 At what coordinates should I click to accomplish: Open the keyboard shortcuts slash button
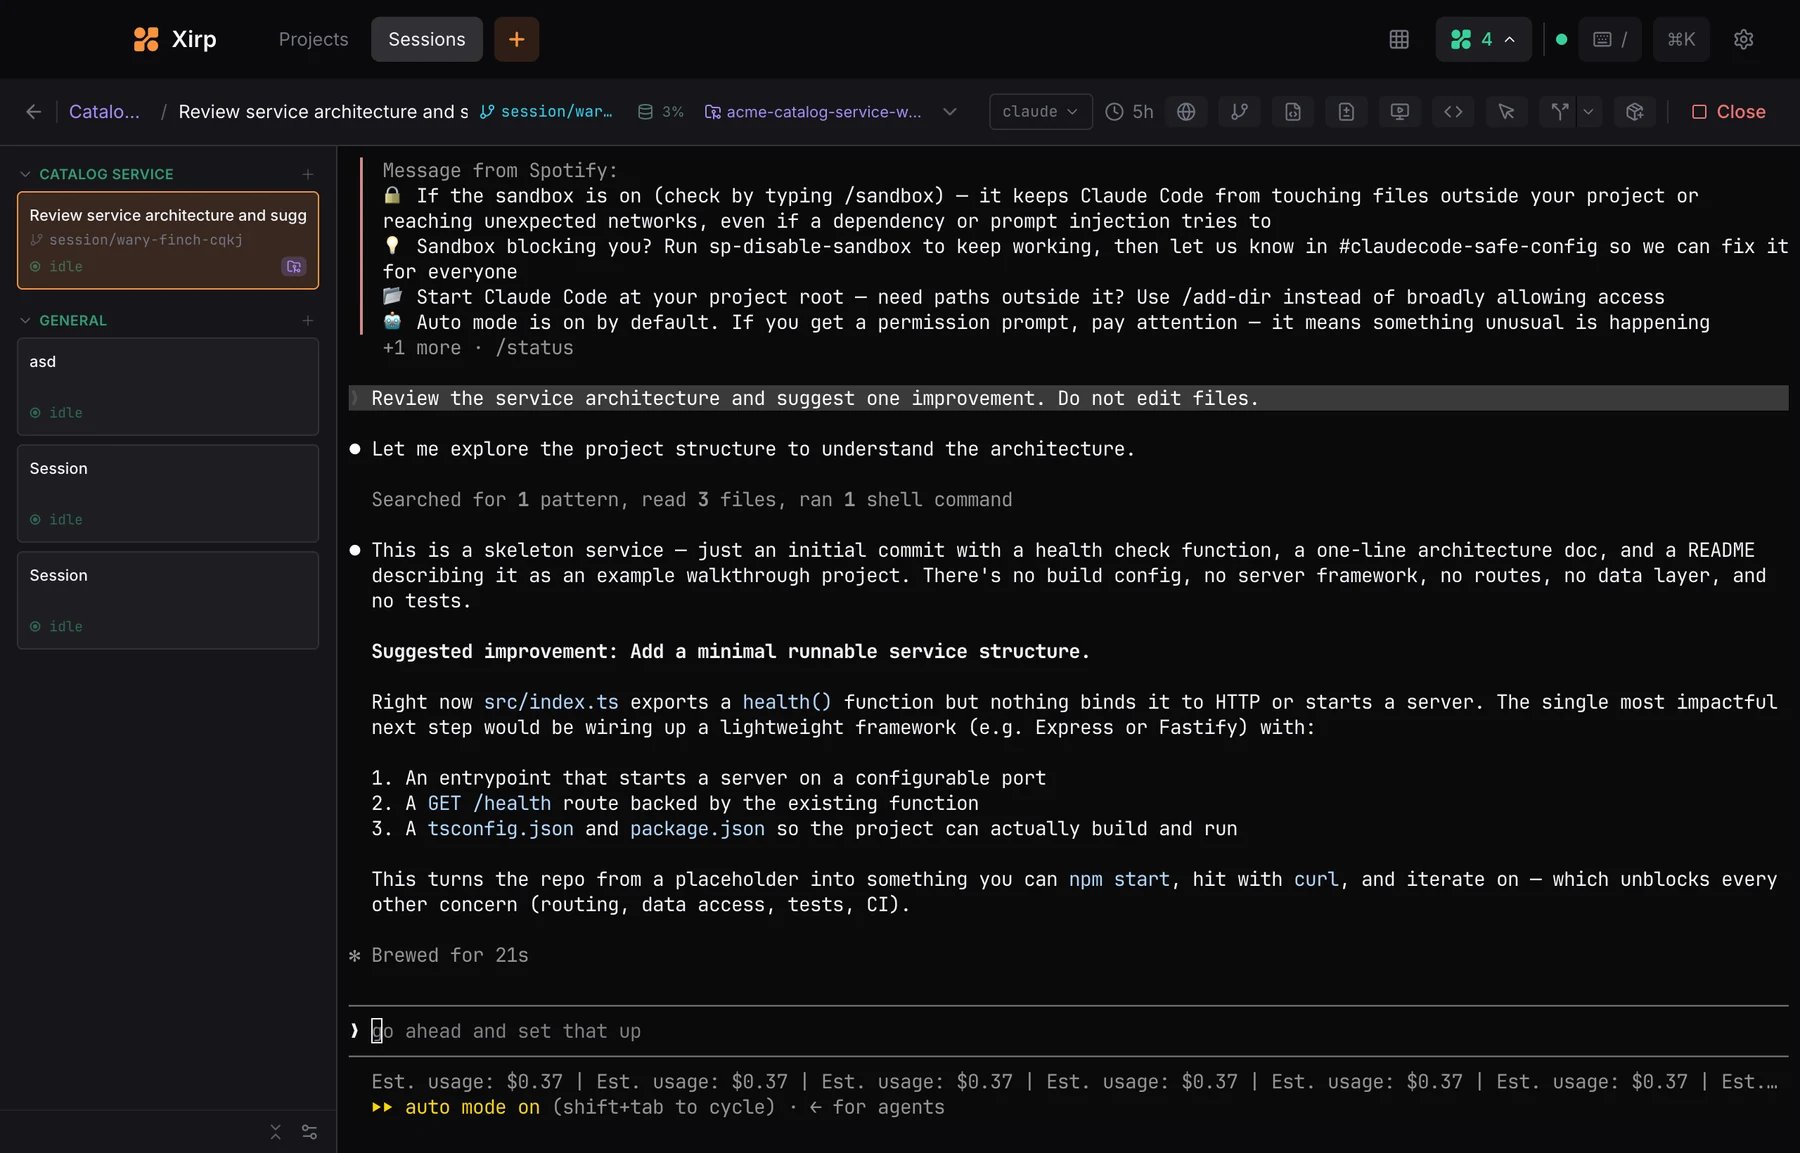[1610, 39]
